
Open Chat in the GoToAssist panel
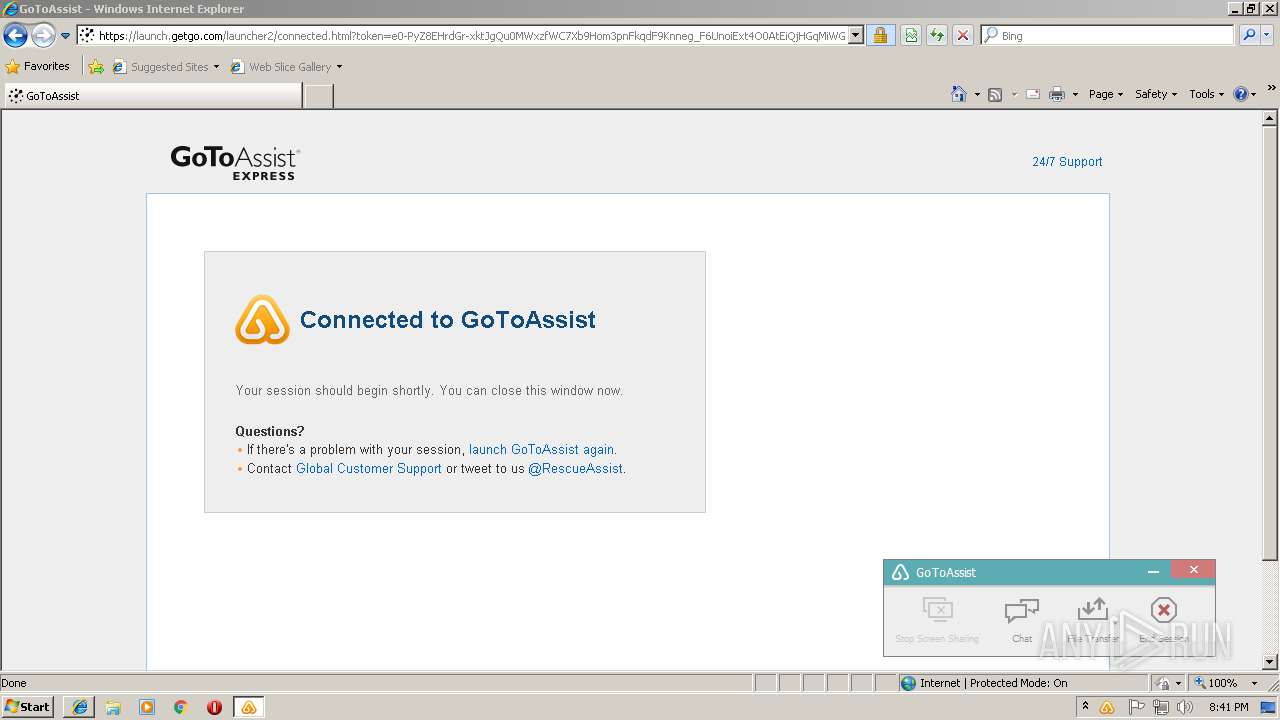[1022, 620]
